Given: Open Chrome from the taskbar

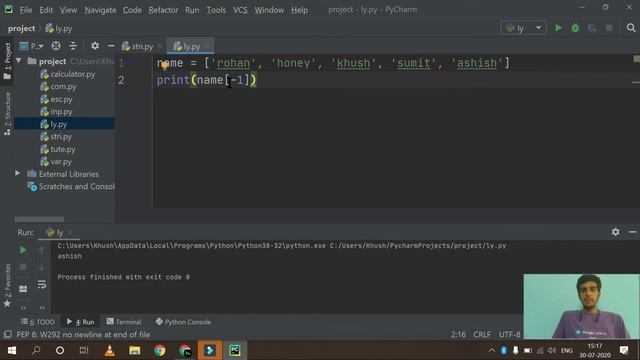Looking at the screenshot, I should pos(160,350).
